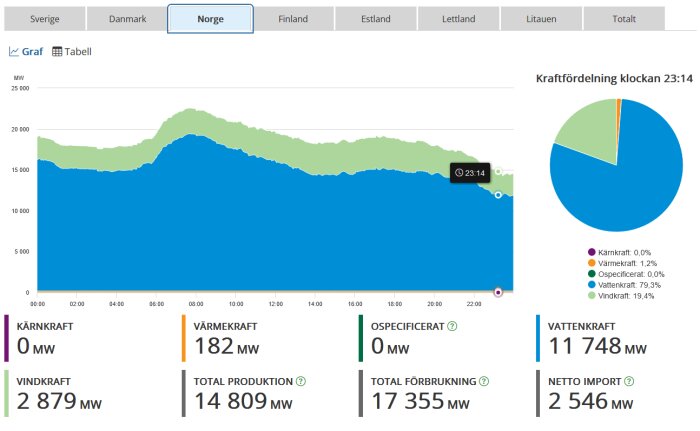This screenshot has width=700, height=431.
Task: Click the Vindkraft light green legend dot
Action: coord(592,295)
